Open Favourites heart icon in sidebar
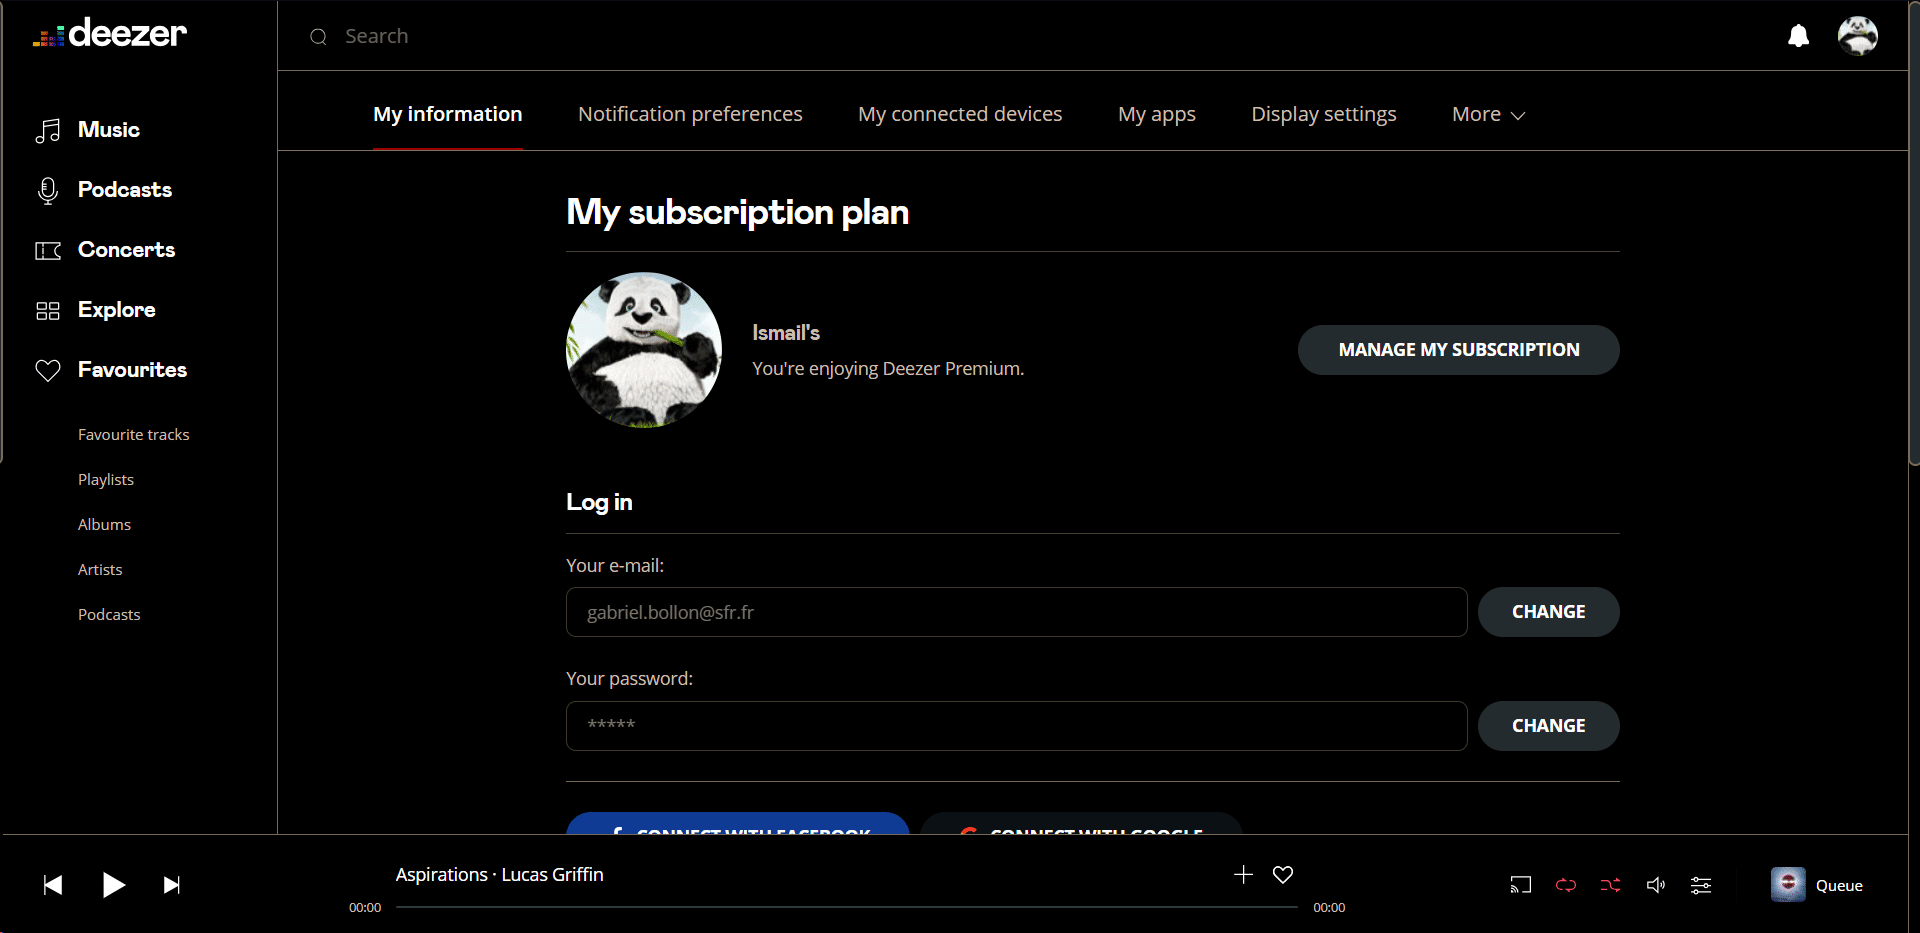Viewport: 1920px width, 933px height. [x=48, y=370]
